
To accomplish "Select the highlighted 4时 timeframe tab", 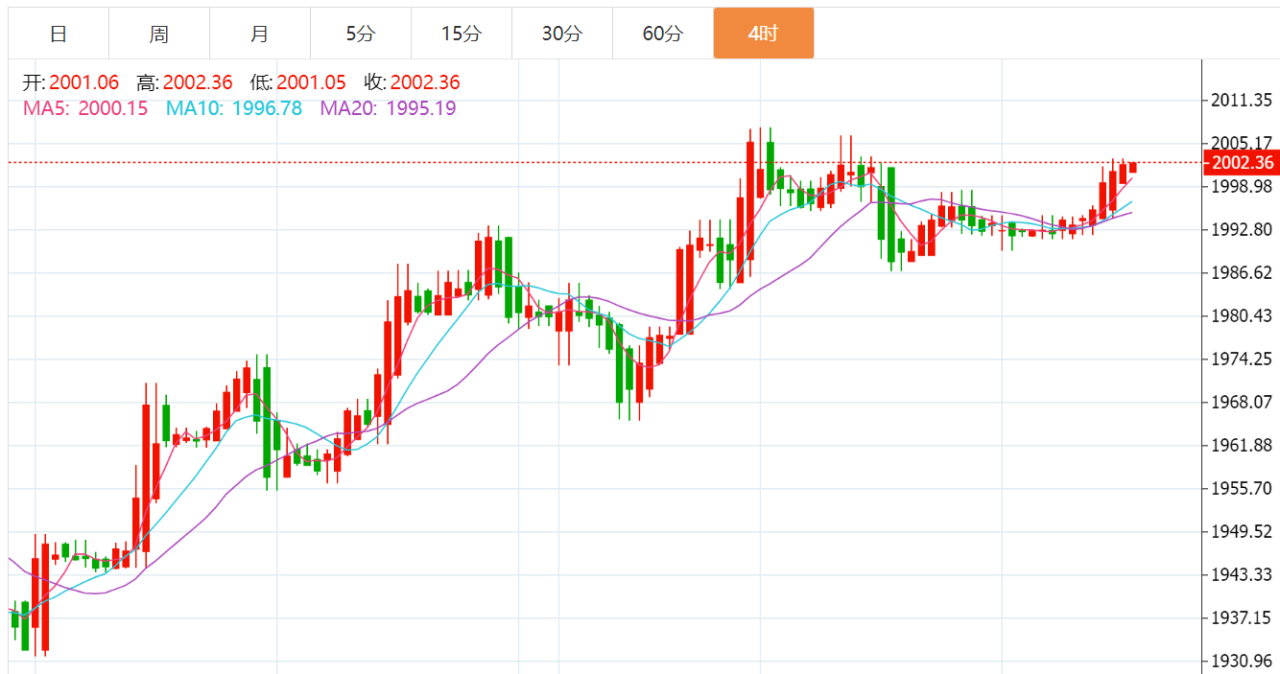I will point(764,33).
